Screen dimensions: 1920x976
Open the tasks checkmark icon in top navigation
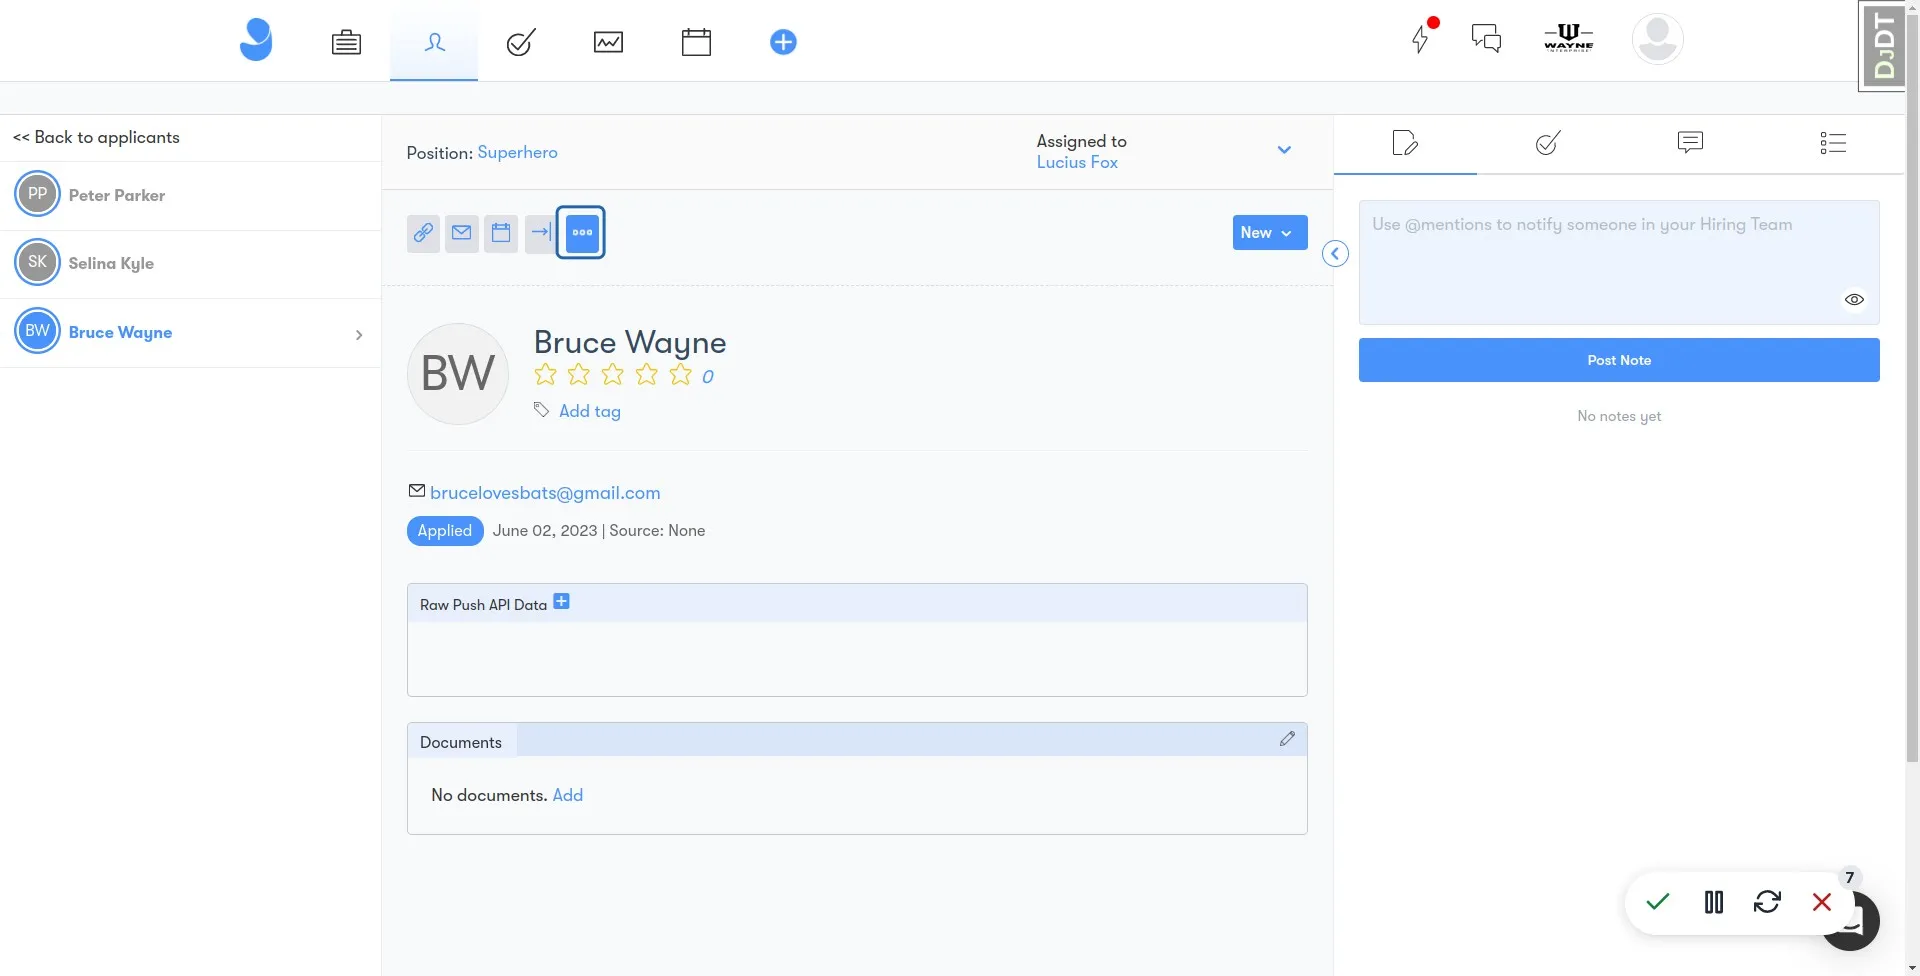(x=521, y=42)
